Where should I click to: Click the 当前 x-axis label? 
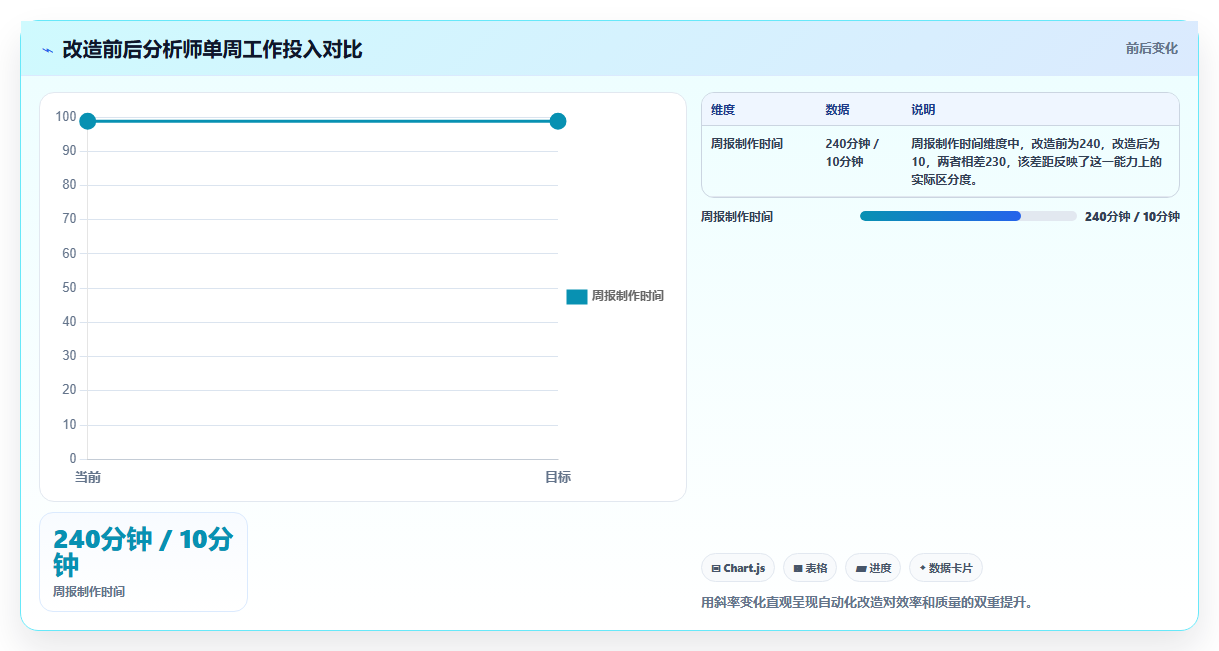coord(88,477)
